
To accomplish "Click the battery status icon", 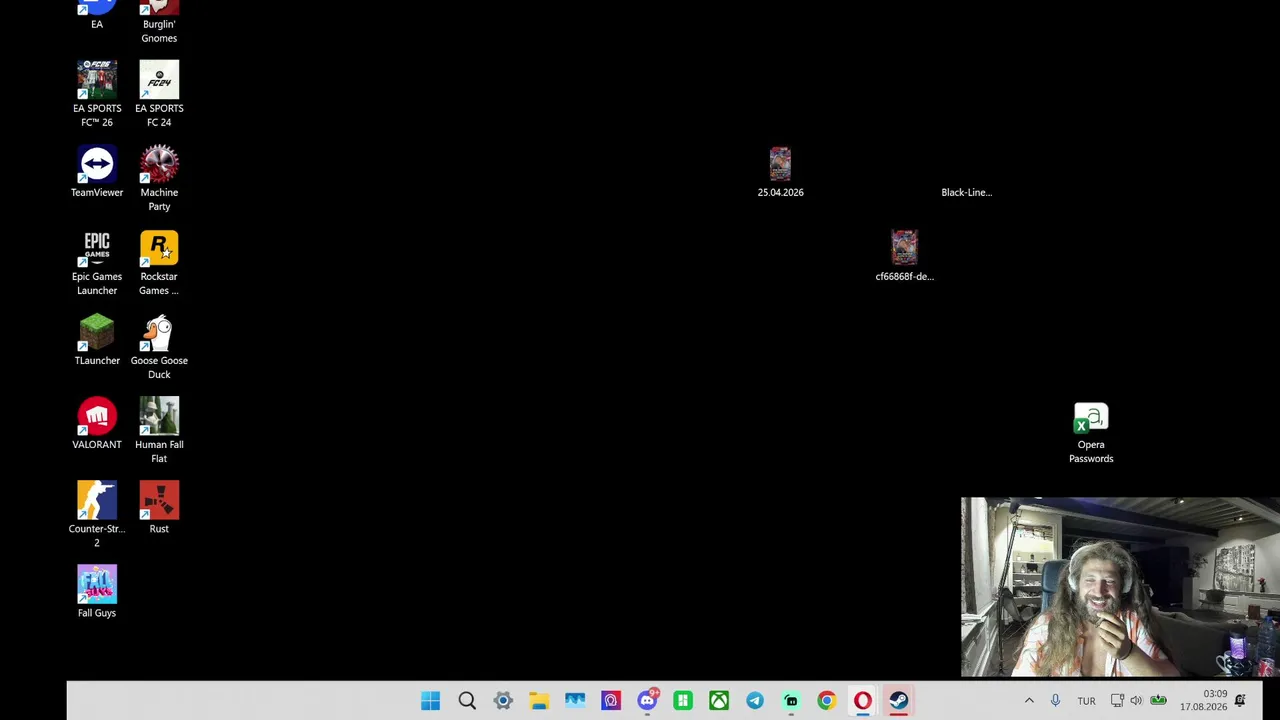I will pos(1158,701).
